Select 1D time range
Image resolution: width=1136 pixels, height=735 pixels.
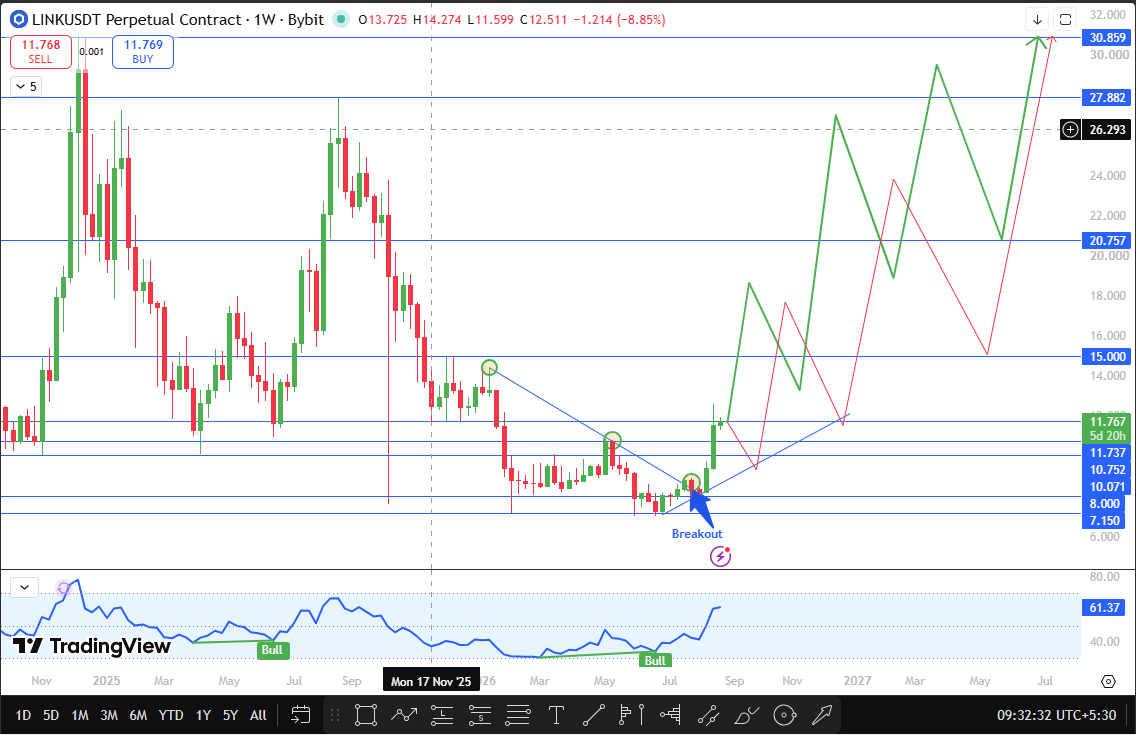pos(23,715)
